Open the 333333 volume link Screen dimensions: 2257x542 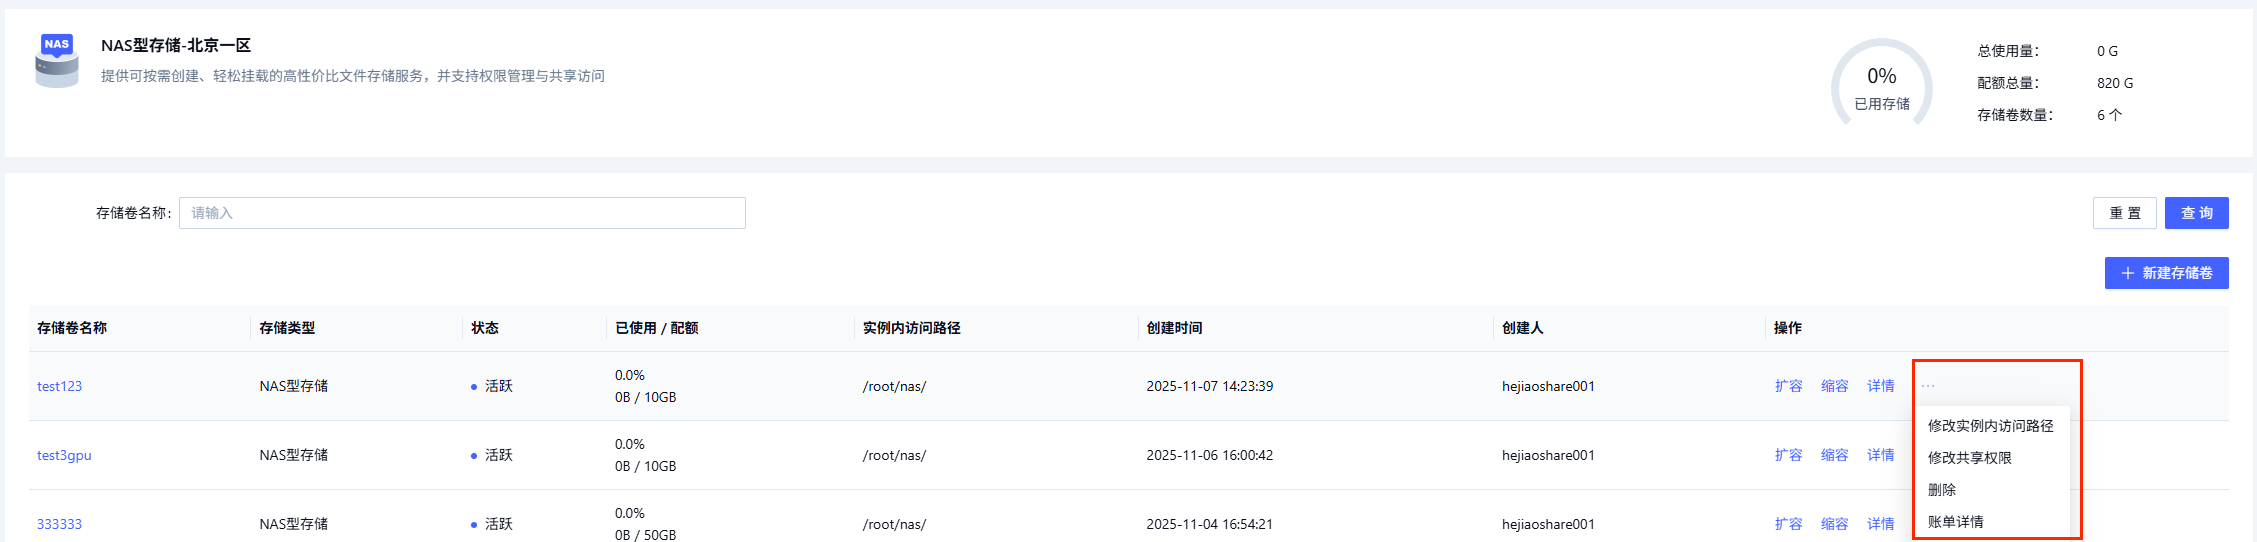tap(60, 524)
